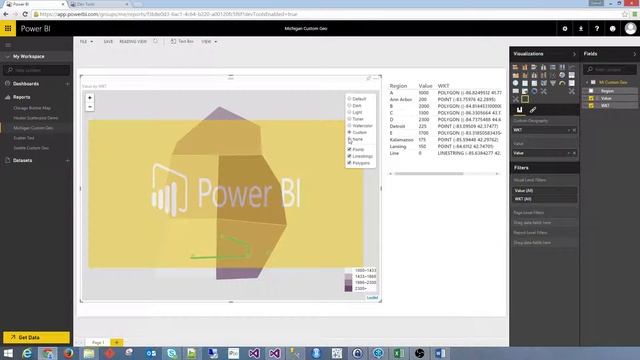Click the map zoom out minus button

pos(90,107)
